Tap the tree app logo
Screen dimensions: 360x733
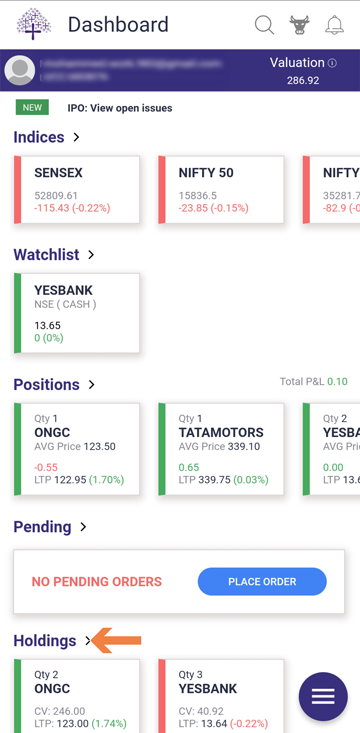(x=33, y=24)
